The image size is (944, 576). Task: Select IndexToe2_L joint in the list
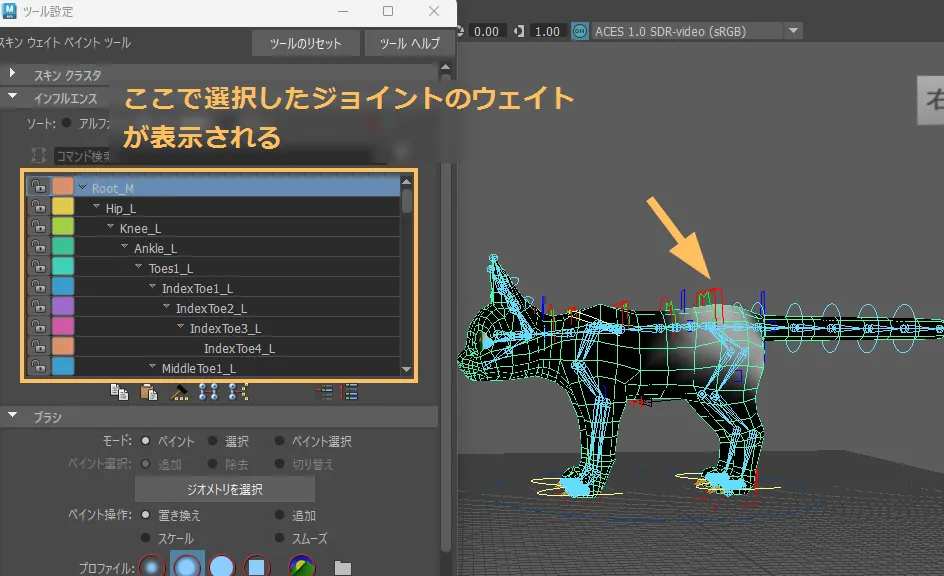(211, 308)
